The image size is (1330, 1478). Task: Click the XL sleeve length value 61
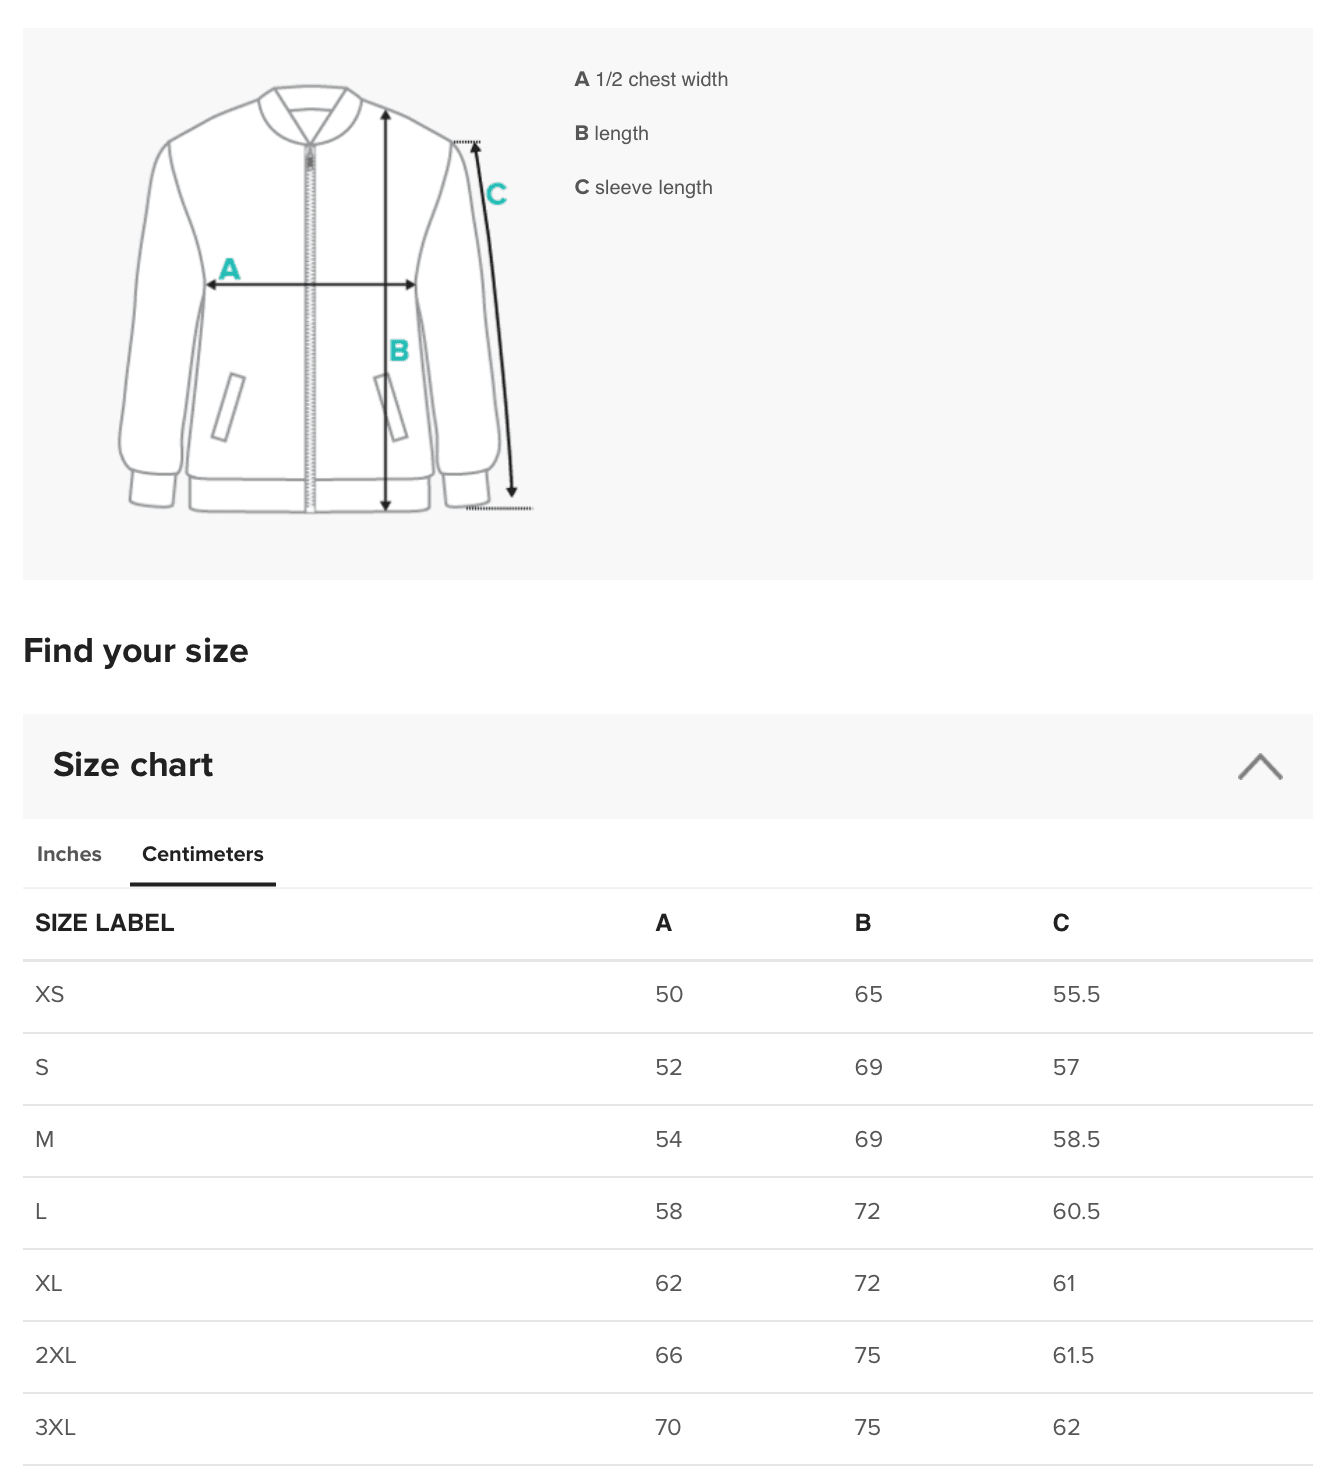[x=1064, y=1283]
